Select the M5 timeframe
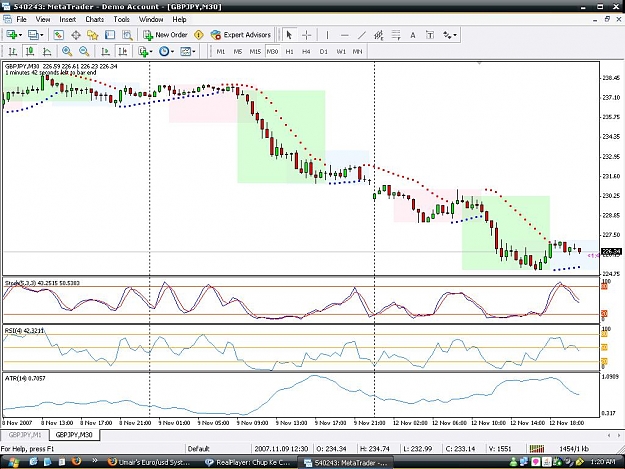Screen dimensions: 625x469 coord(238,51)
